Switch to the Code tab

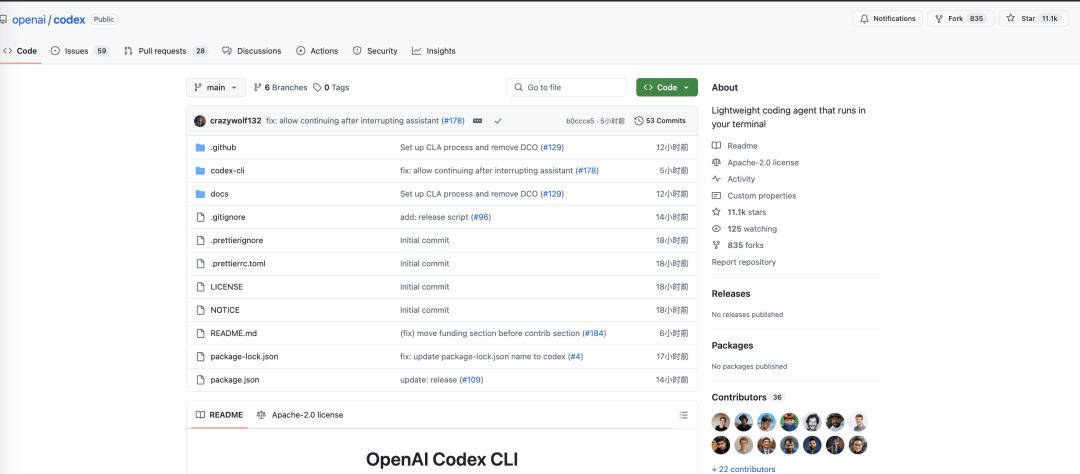click(21, 51)
